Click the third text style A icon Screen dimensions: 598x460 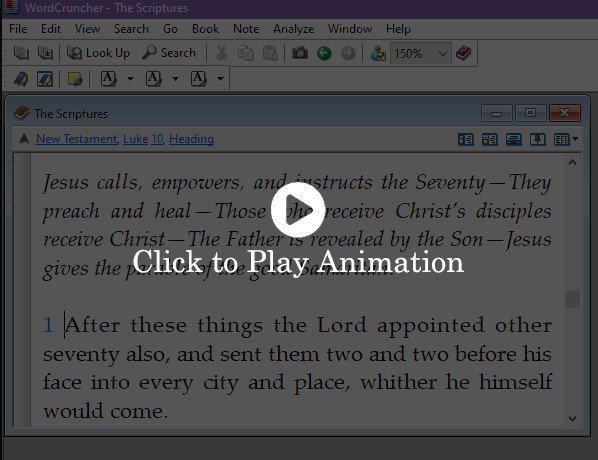pos(199,79)
